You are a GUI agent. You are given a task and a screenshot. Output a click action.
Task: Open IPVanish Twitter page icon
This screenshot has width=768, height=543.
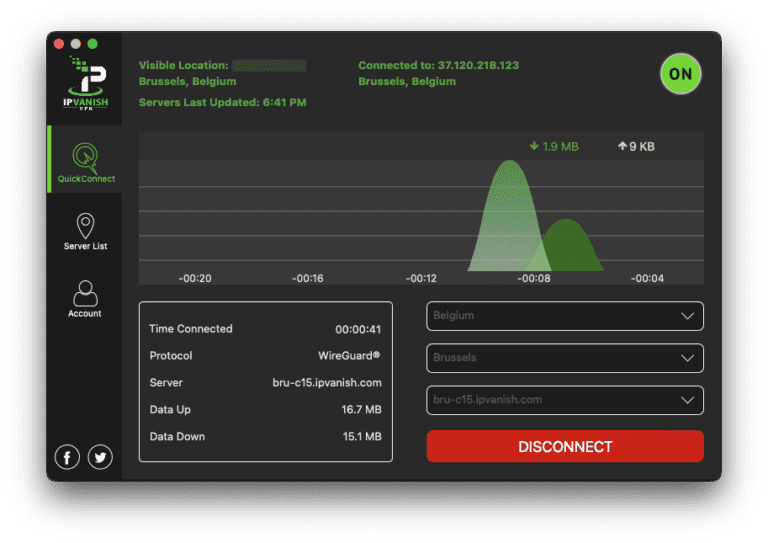click(x=100, y=457)
